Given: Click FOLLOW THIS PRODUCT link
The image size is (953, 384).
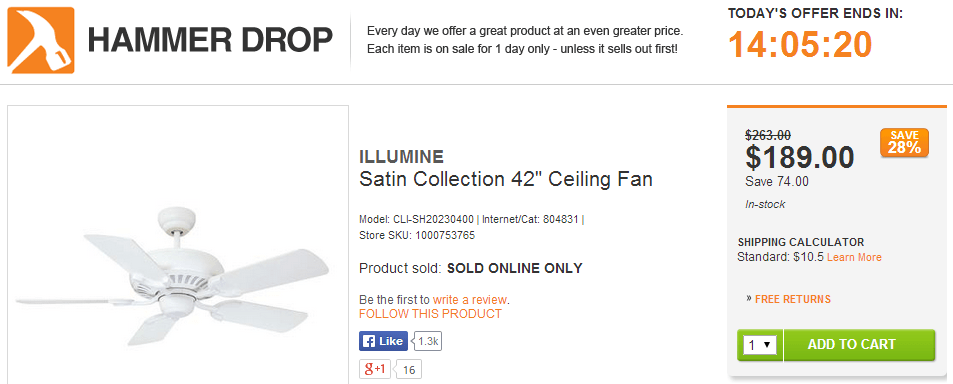Looking at the screenshot, I should tap(430, 314).
